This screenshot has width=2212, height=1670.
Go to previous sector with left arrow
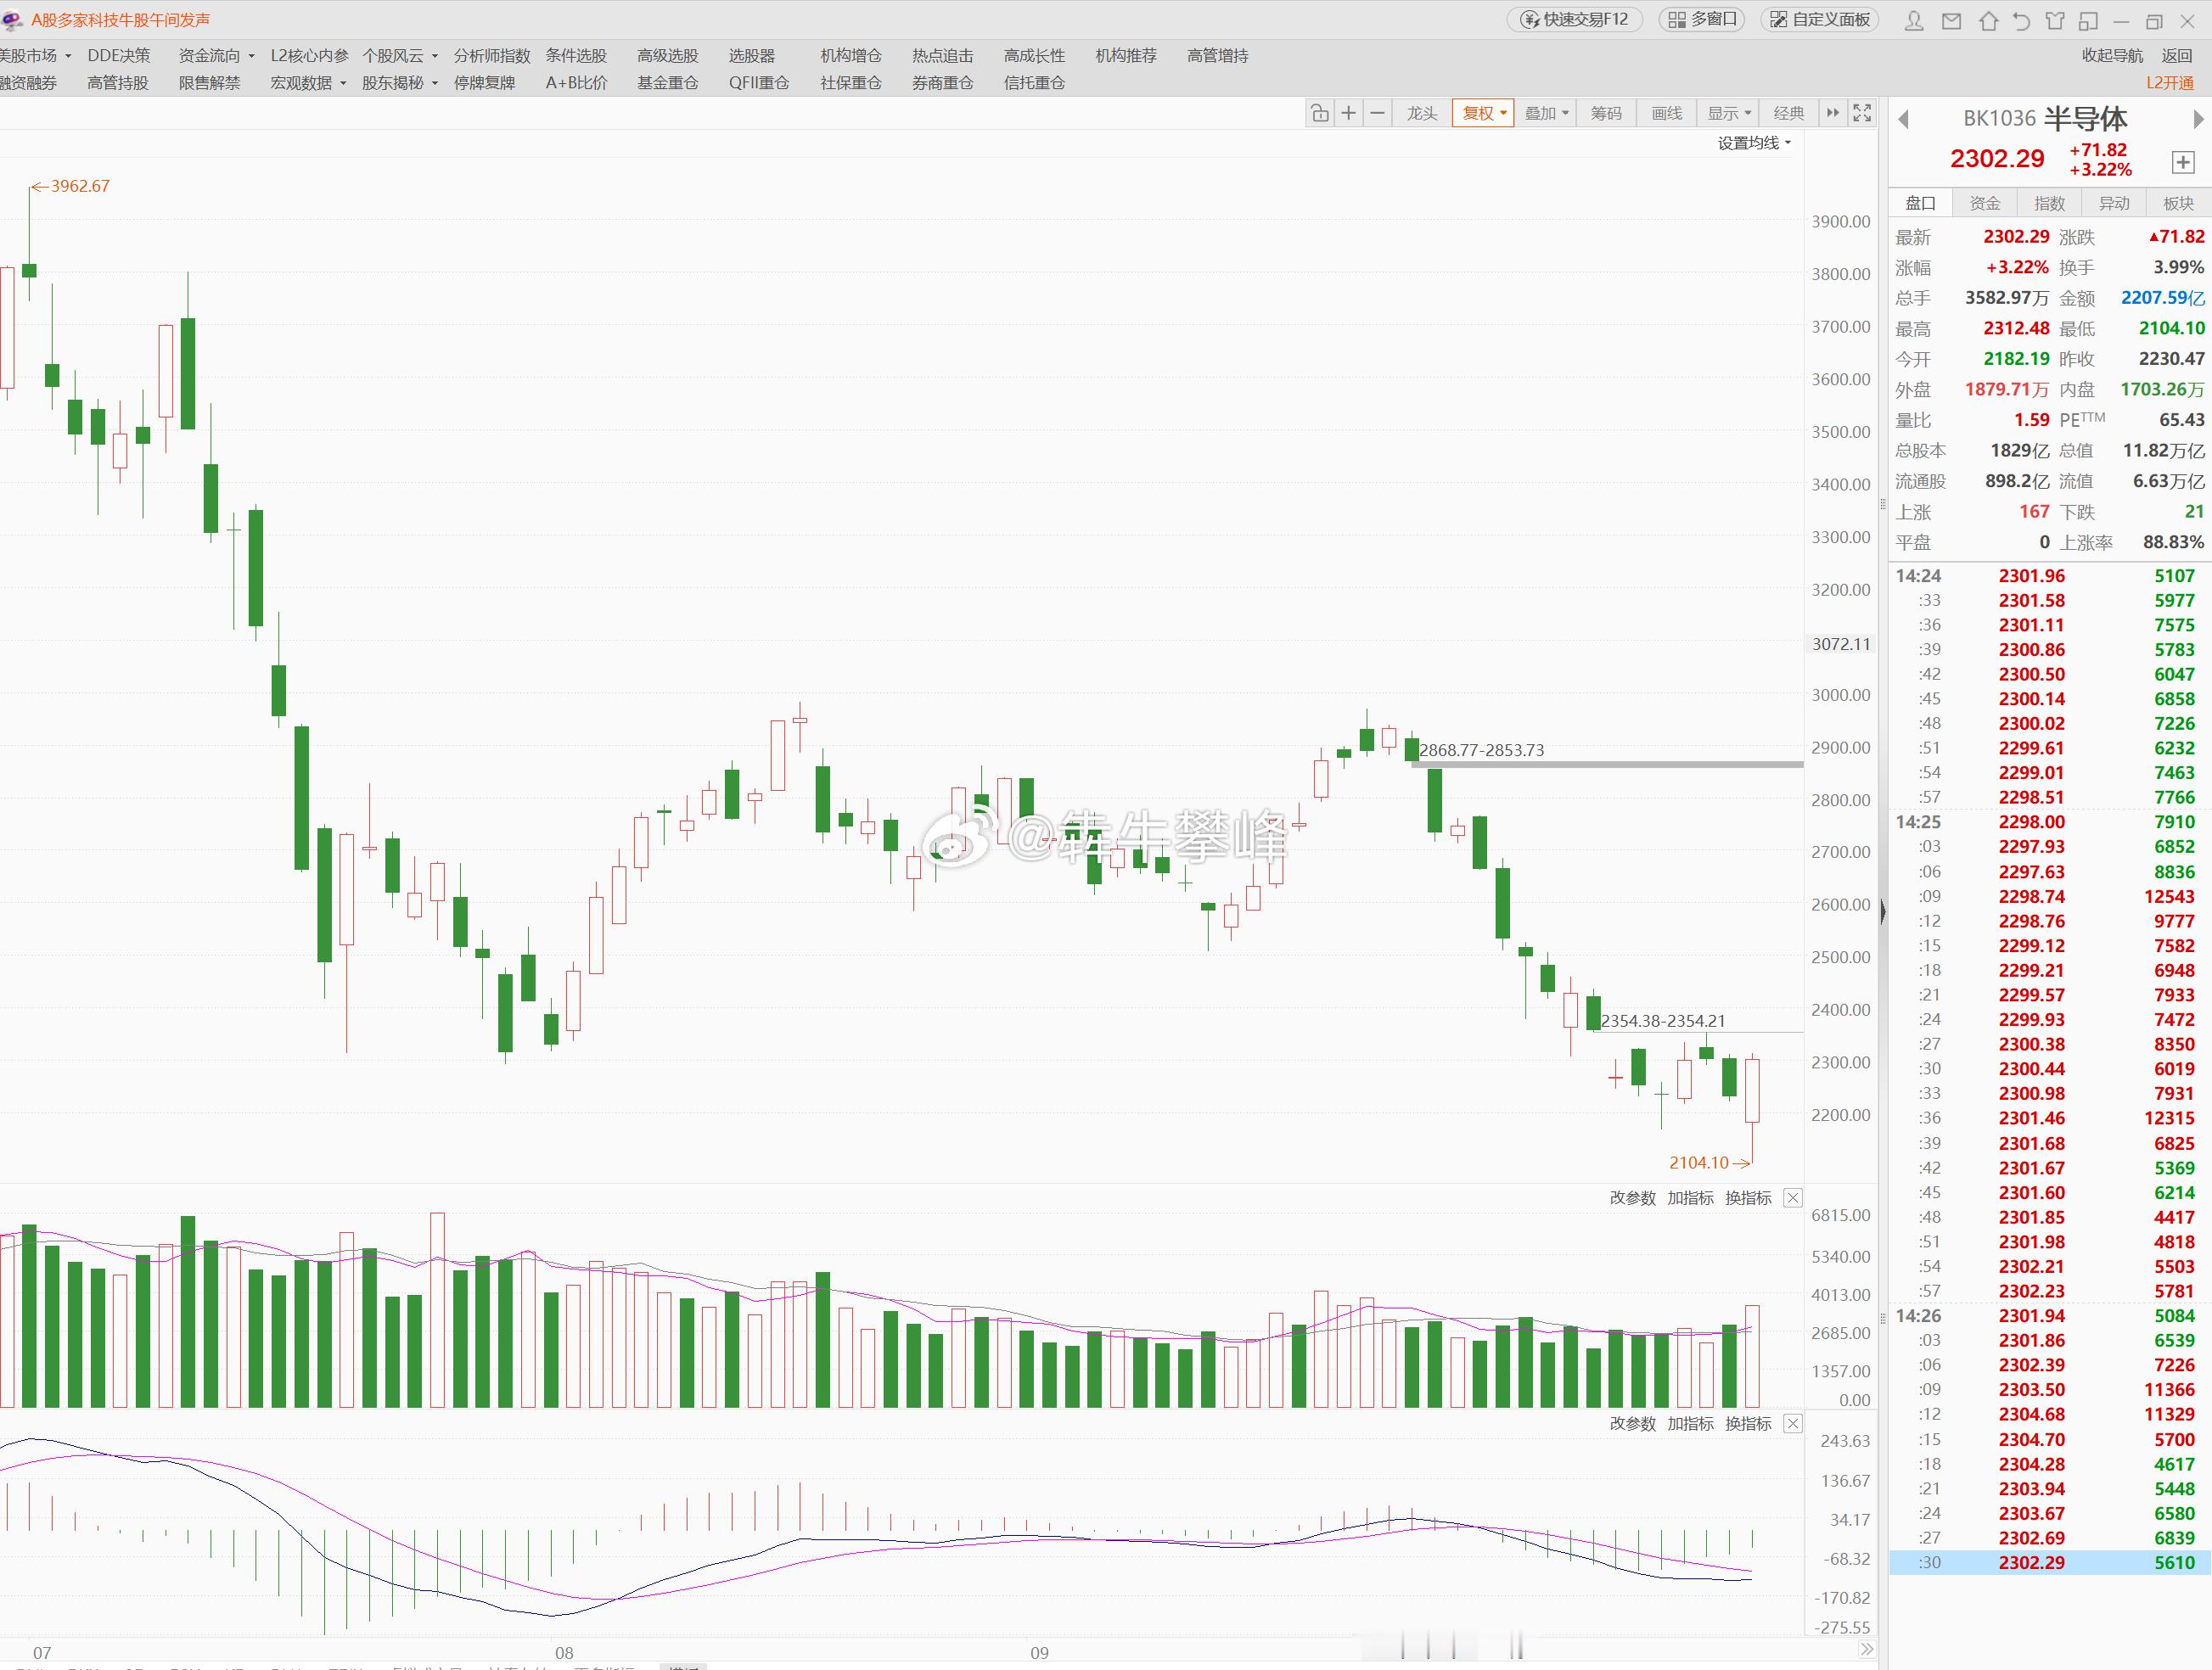pyautogui.click(x=1904, y=119)
